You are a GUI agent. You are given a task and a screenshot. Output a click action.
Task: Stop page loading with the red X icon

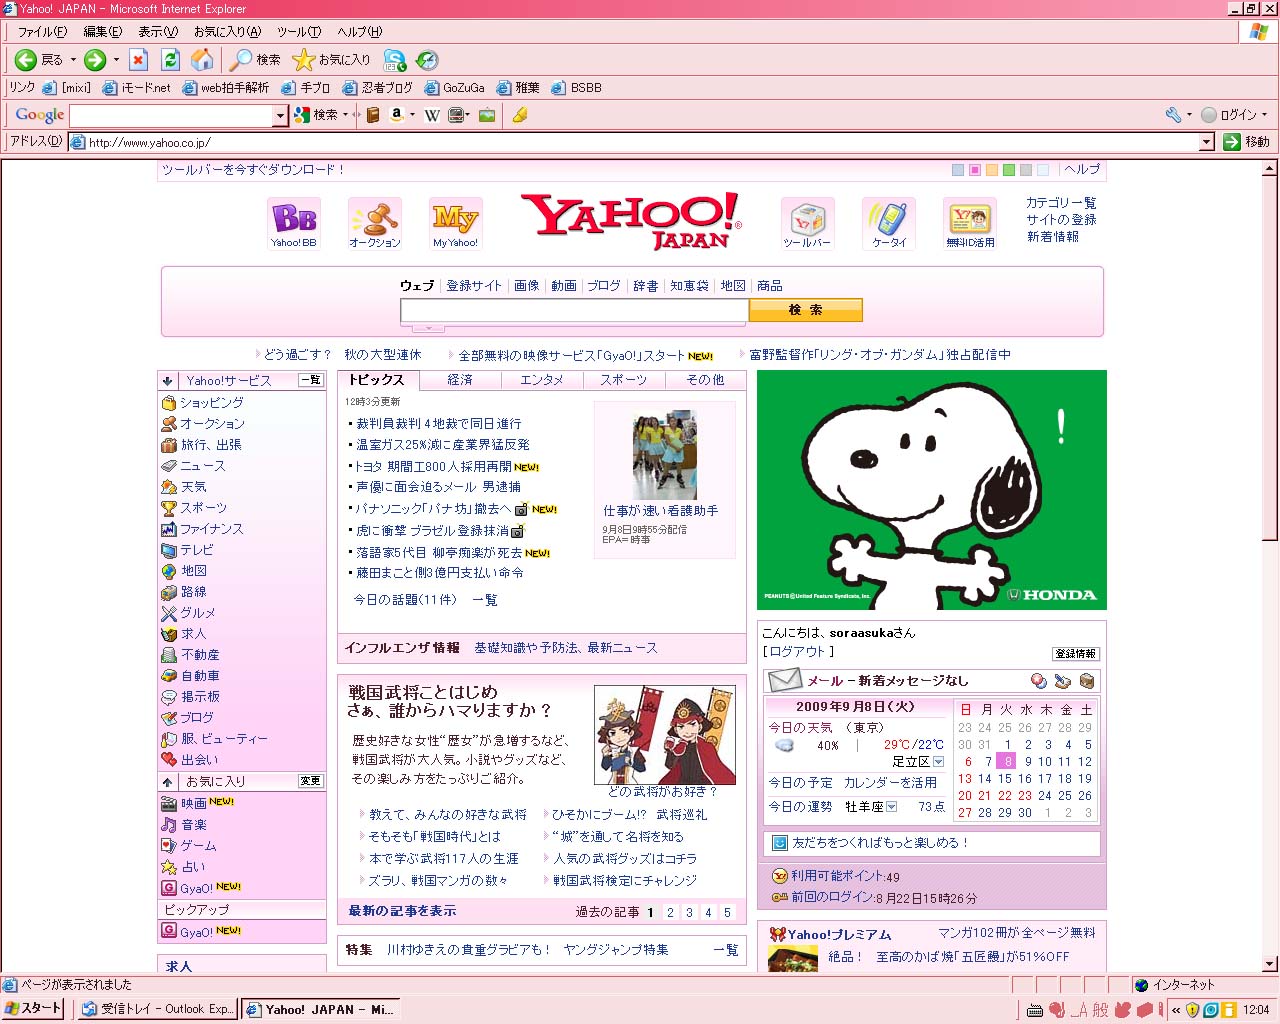138,60
